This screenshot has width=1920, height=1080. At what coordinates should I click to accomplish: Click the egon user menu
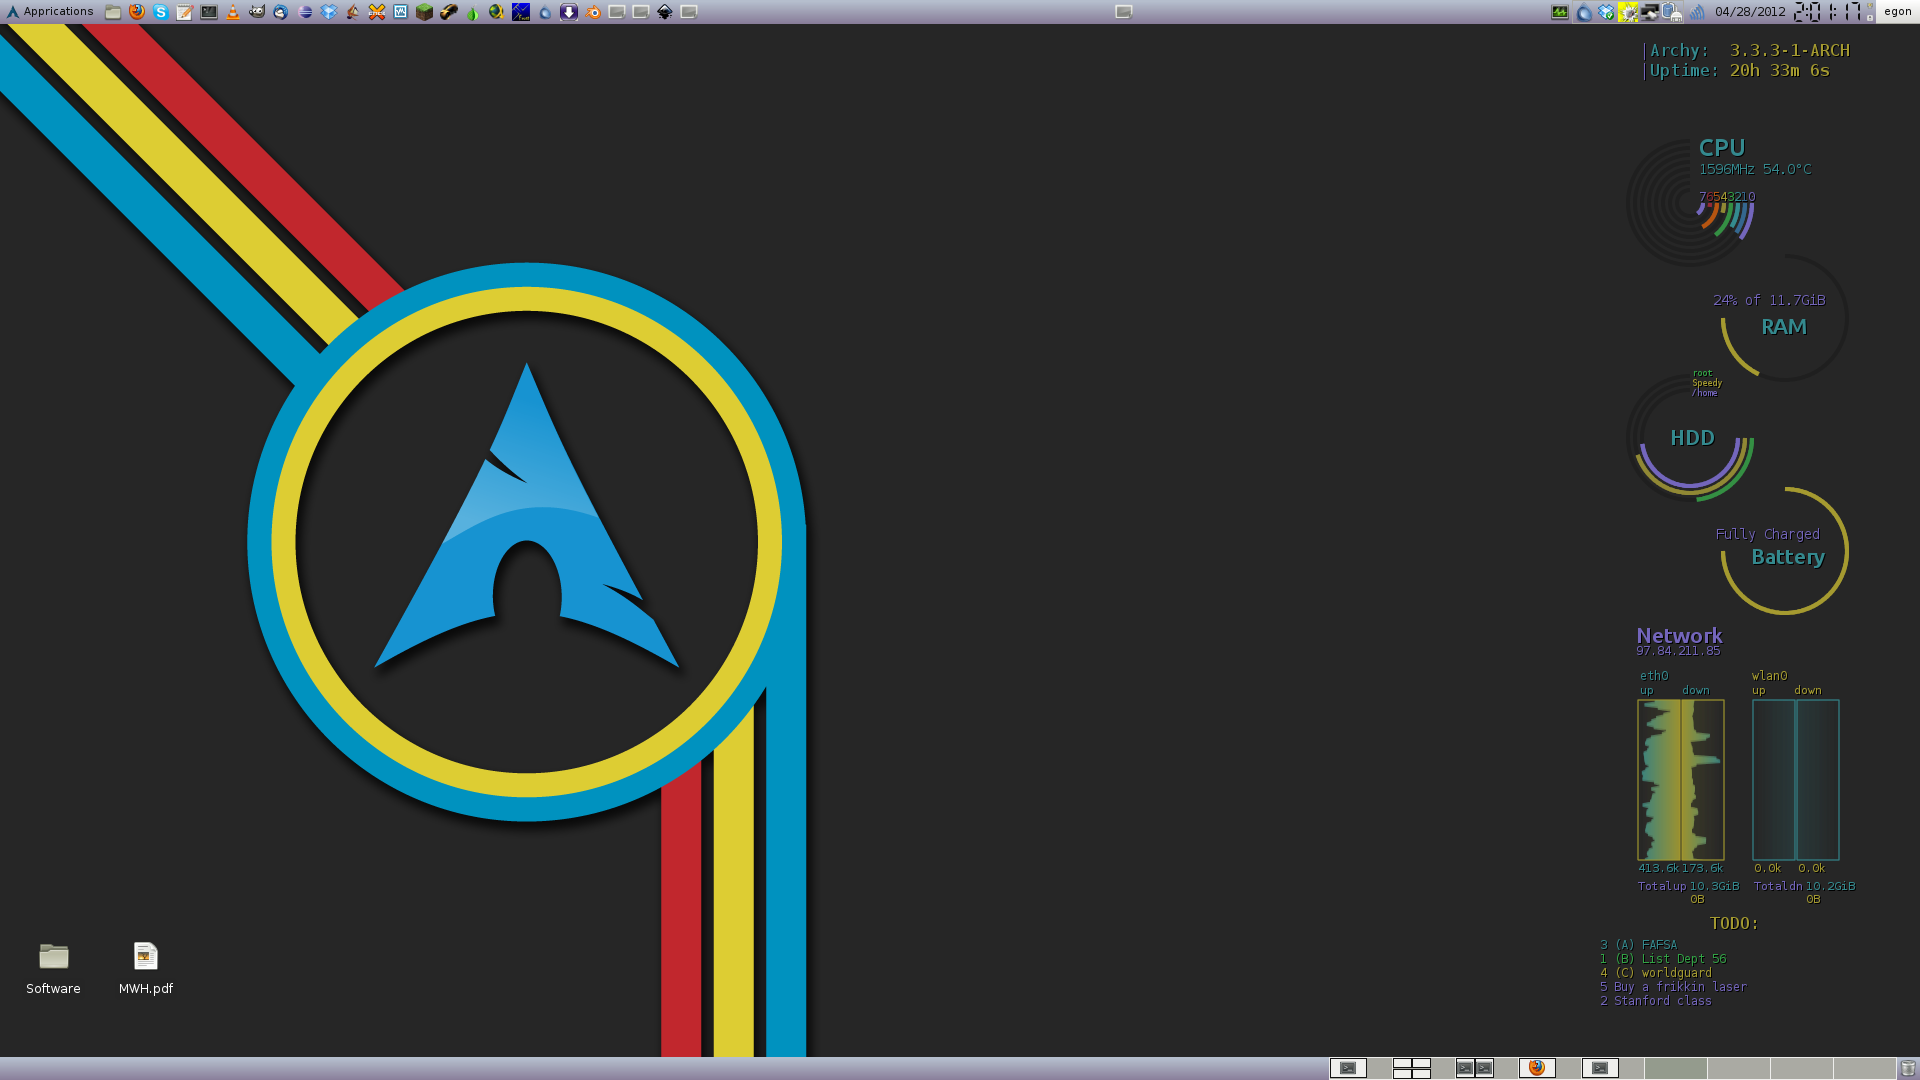pos(1897,12)
